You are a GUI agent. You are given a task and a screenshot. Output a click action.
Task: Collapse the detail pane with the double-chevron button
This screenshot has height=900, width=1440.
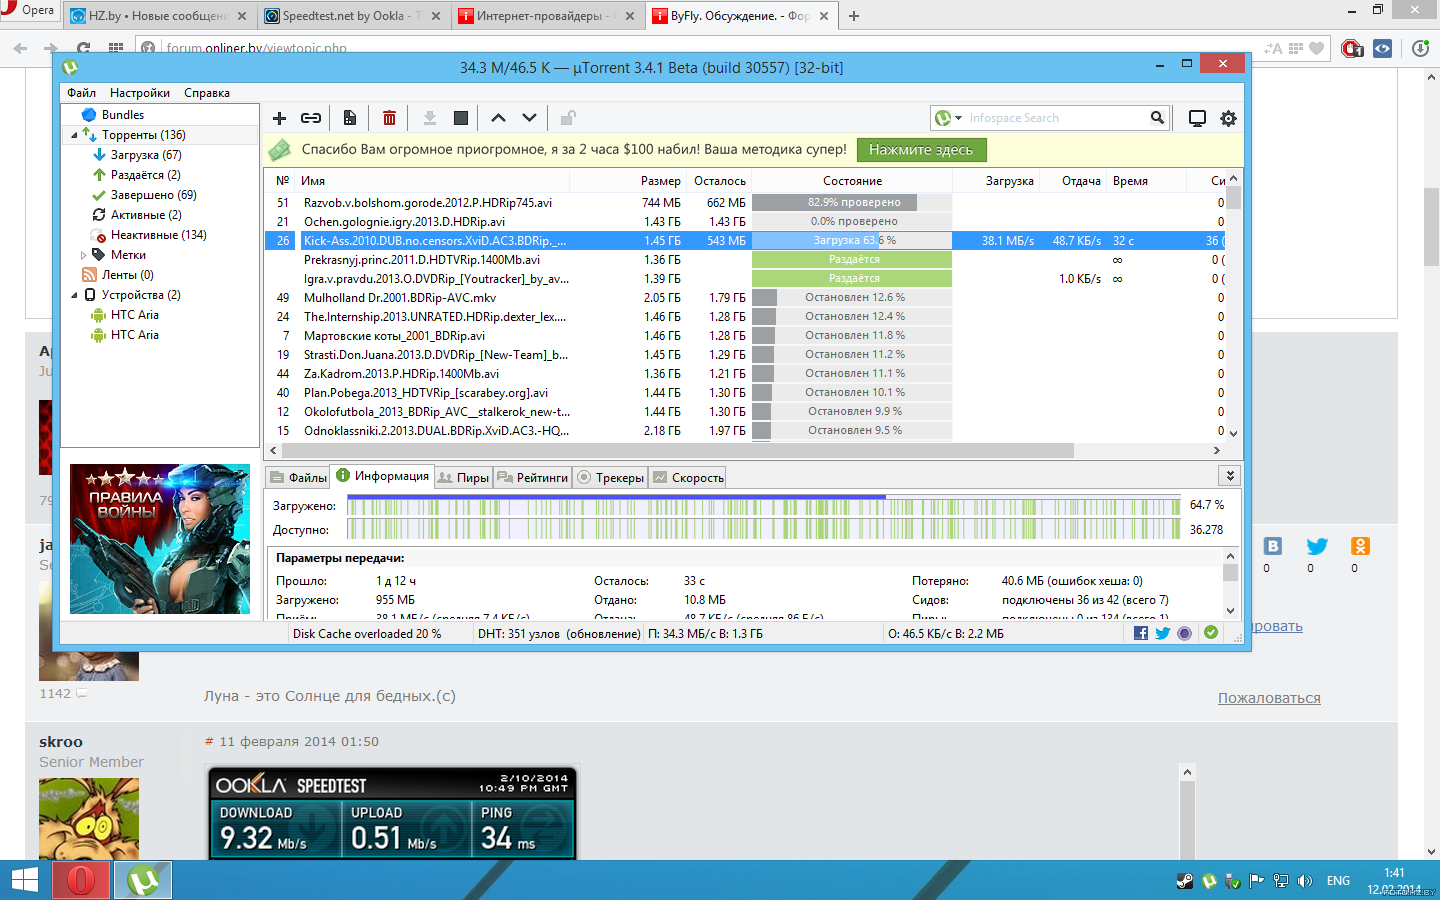tap(1230, 476)
